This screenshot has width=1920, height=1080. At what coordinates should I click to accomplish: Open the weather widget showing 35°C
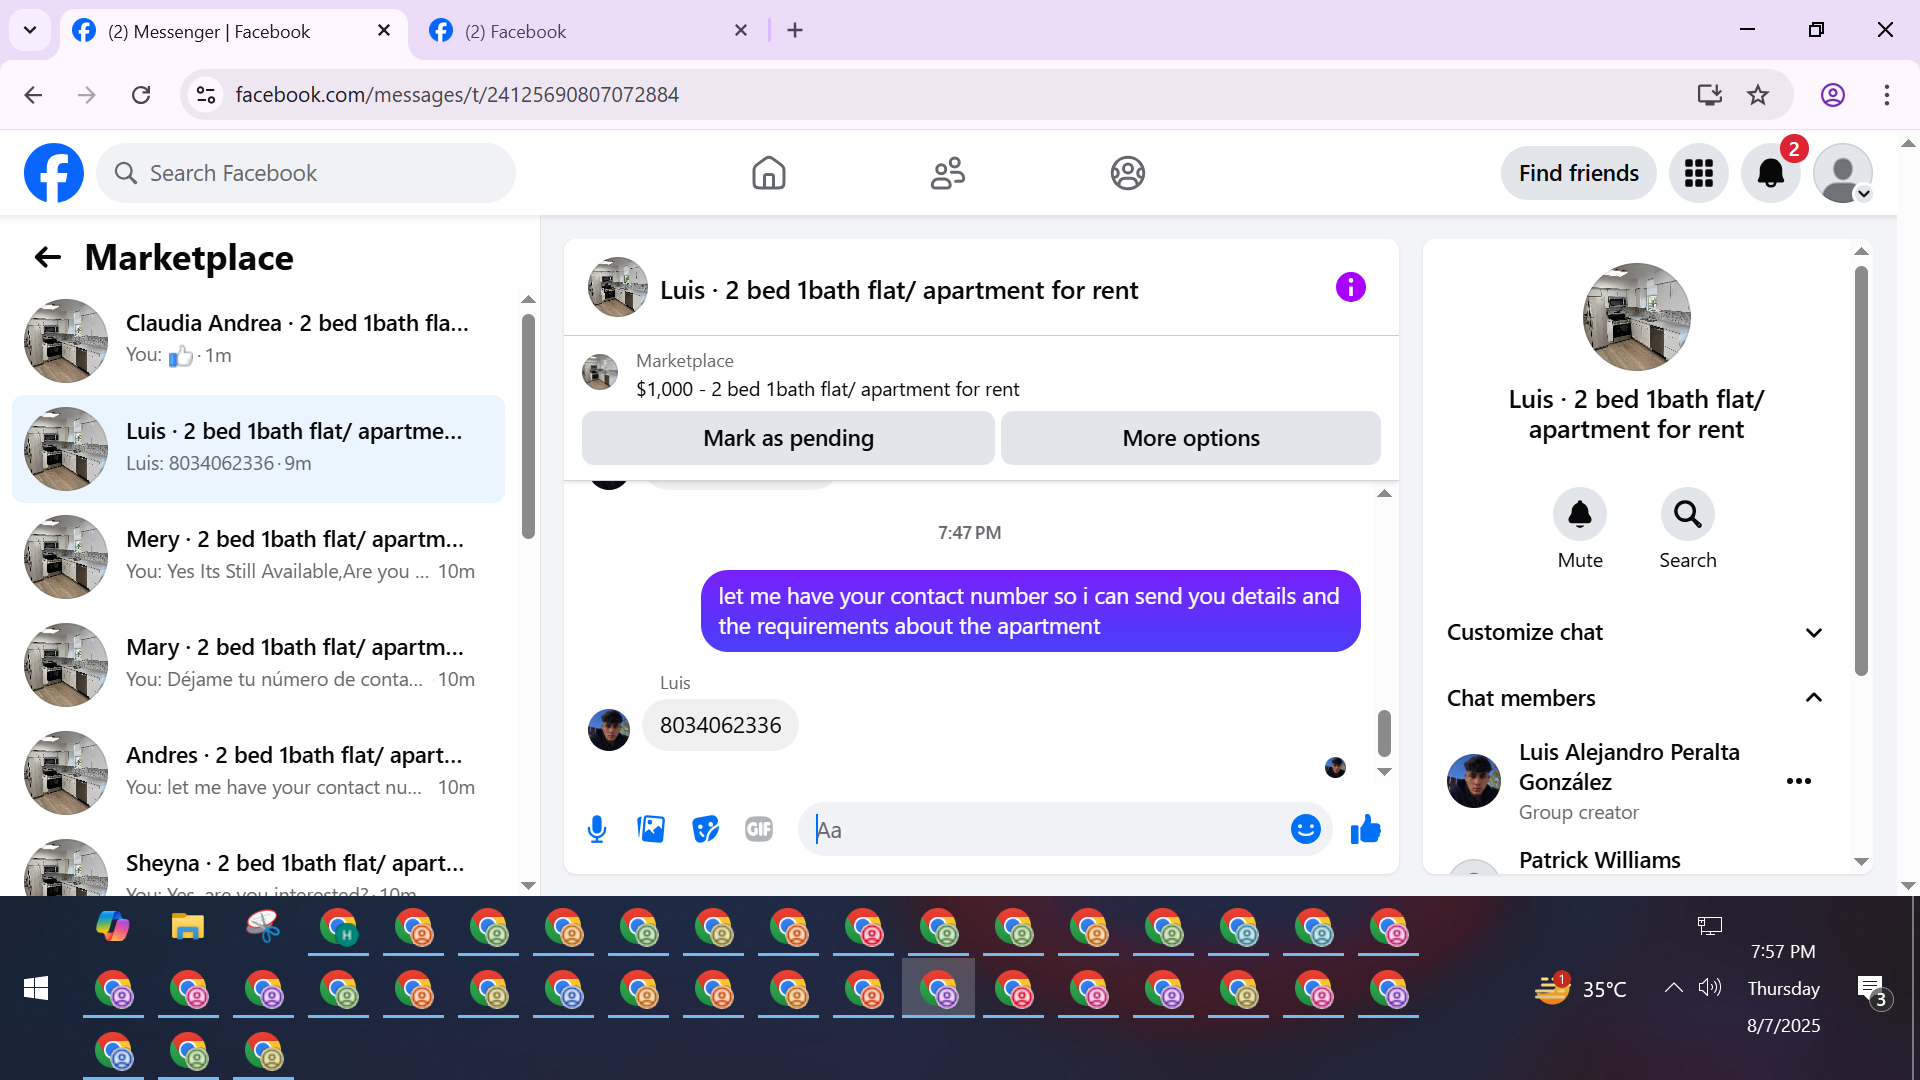click(1580, 988)
